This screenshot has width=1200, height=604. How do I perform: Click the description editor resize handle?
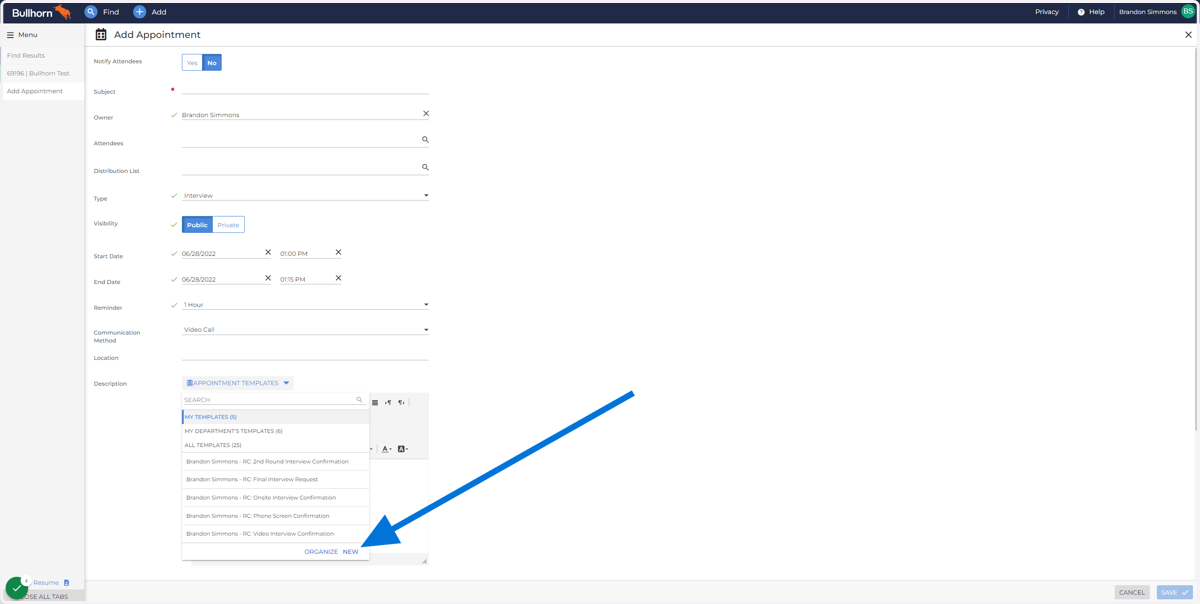tap(424, 561)
